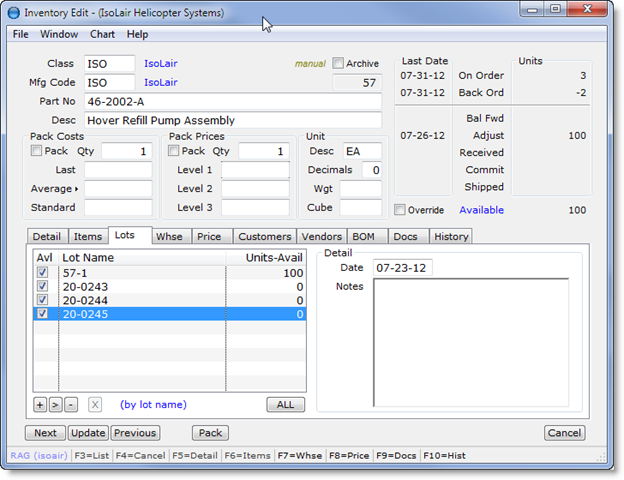This screenshot has width=624, height=480.
Task: Click the plus button to add a lot
Action: coord(40,405)
